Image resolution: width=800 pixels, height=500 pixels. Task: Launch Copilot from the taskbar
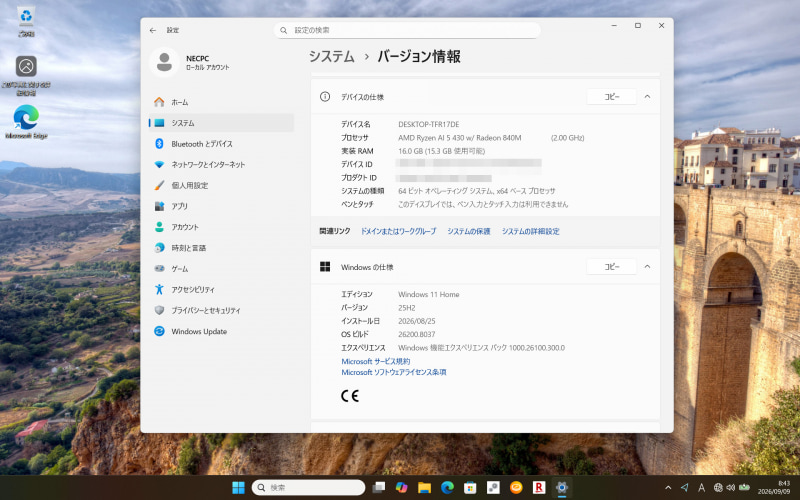(x=402, y=488)
